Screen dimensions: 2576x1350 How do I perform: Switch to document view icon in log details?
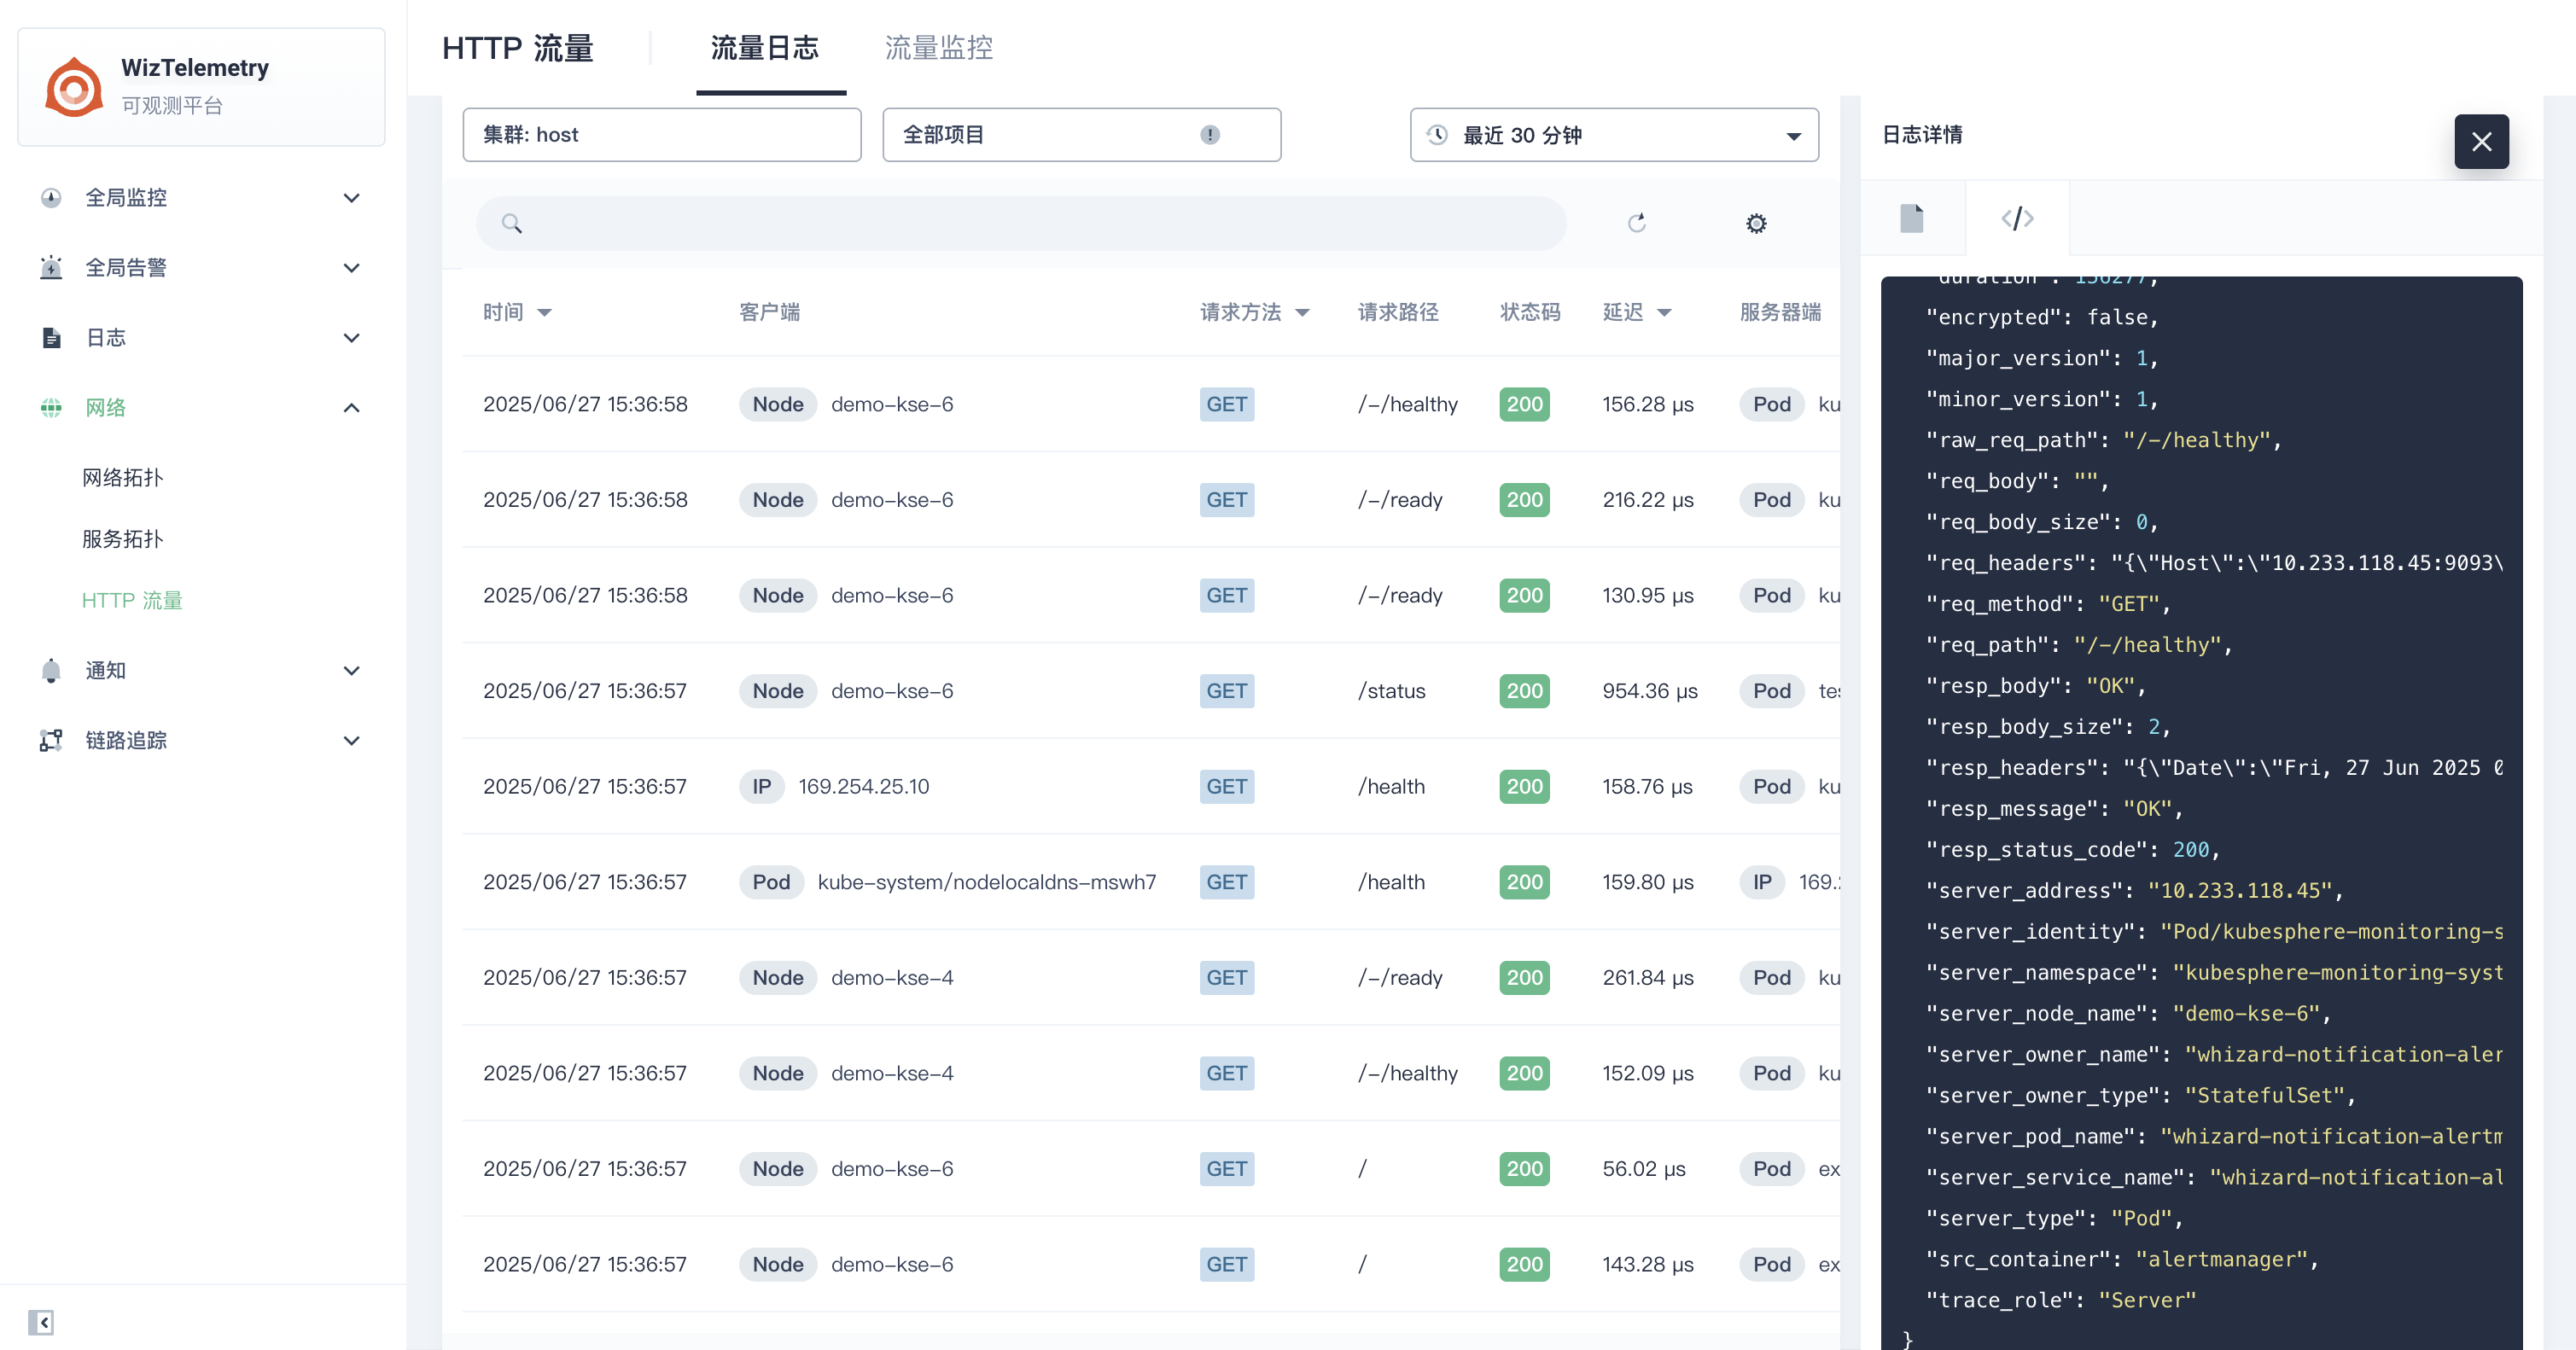tap(1911, 218)
